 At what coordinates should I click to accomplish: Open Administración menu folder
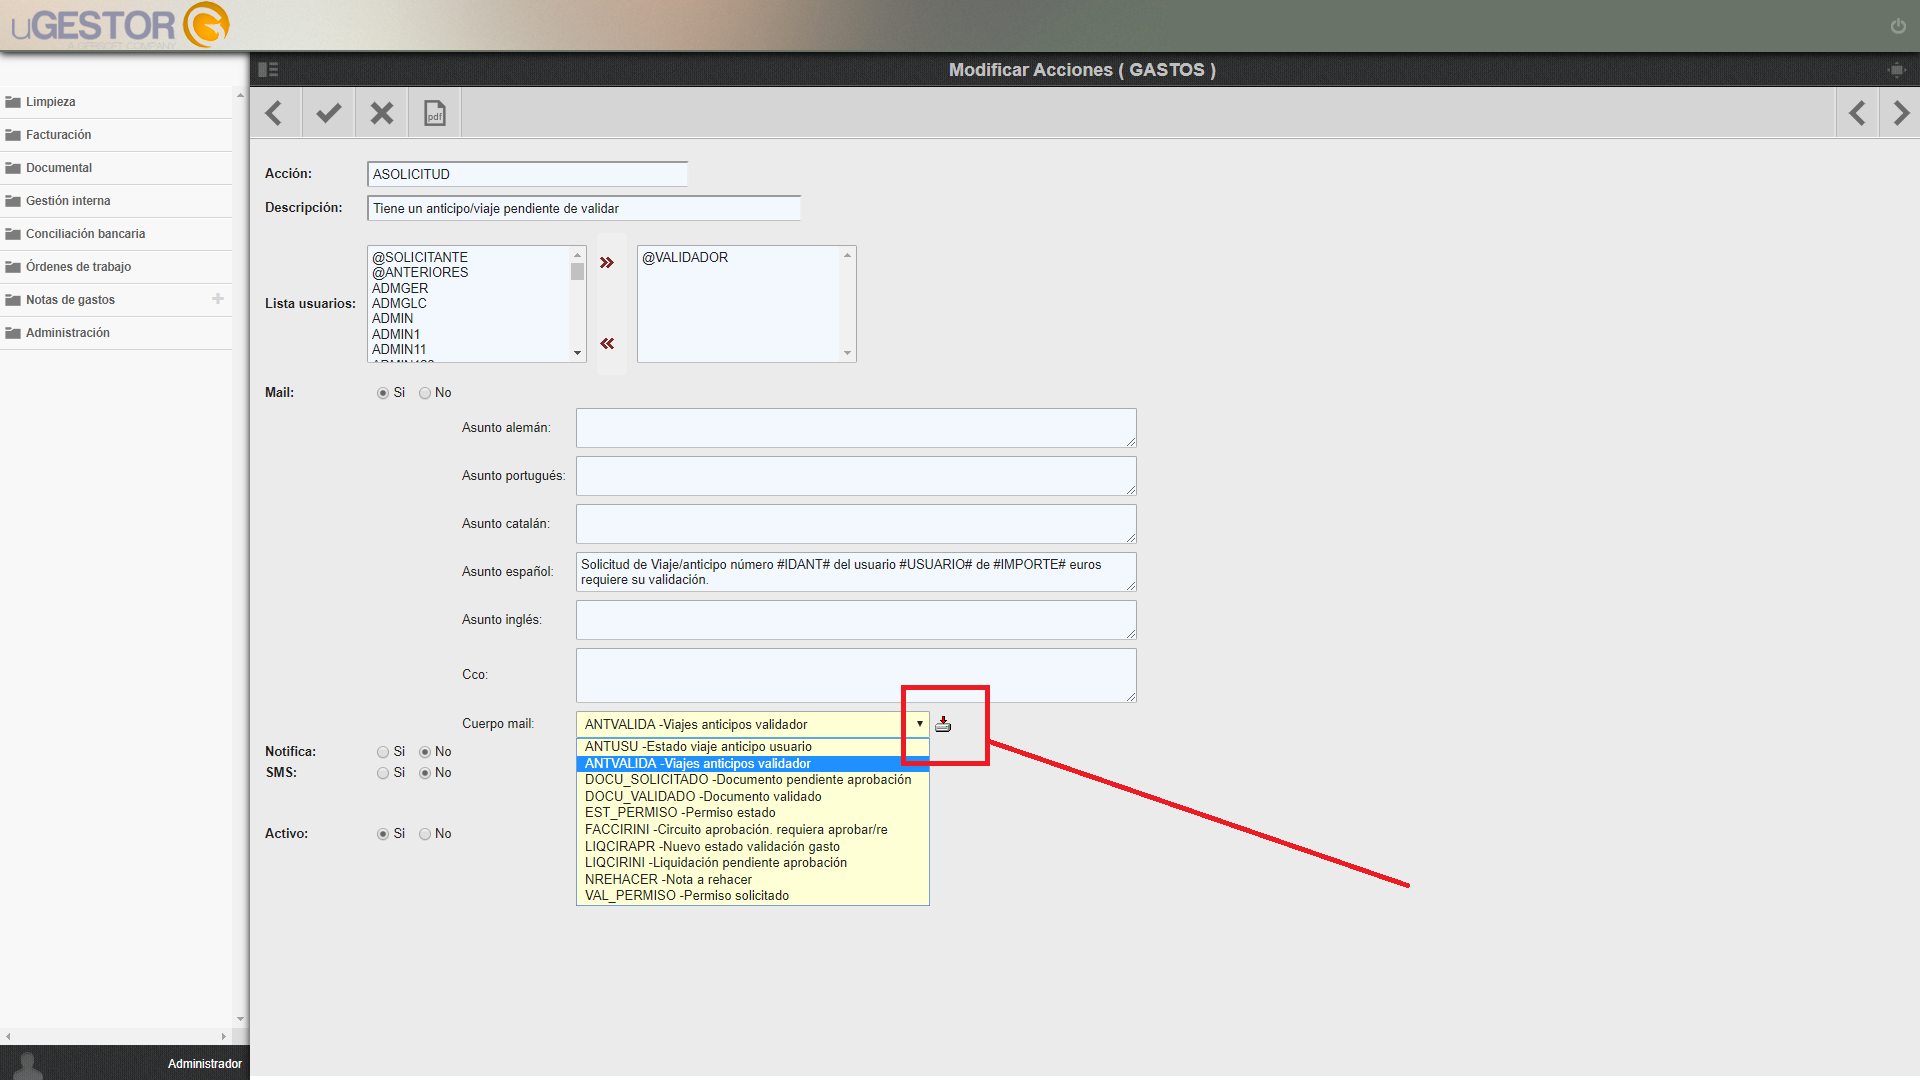click(x=116, y=333)
